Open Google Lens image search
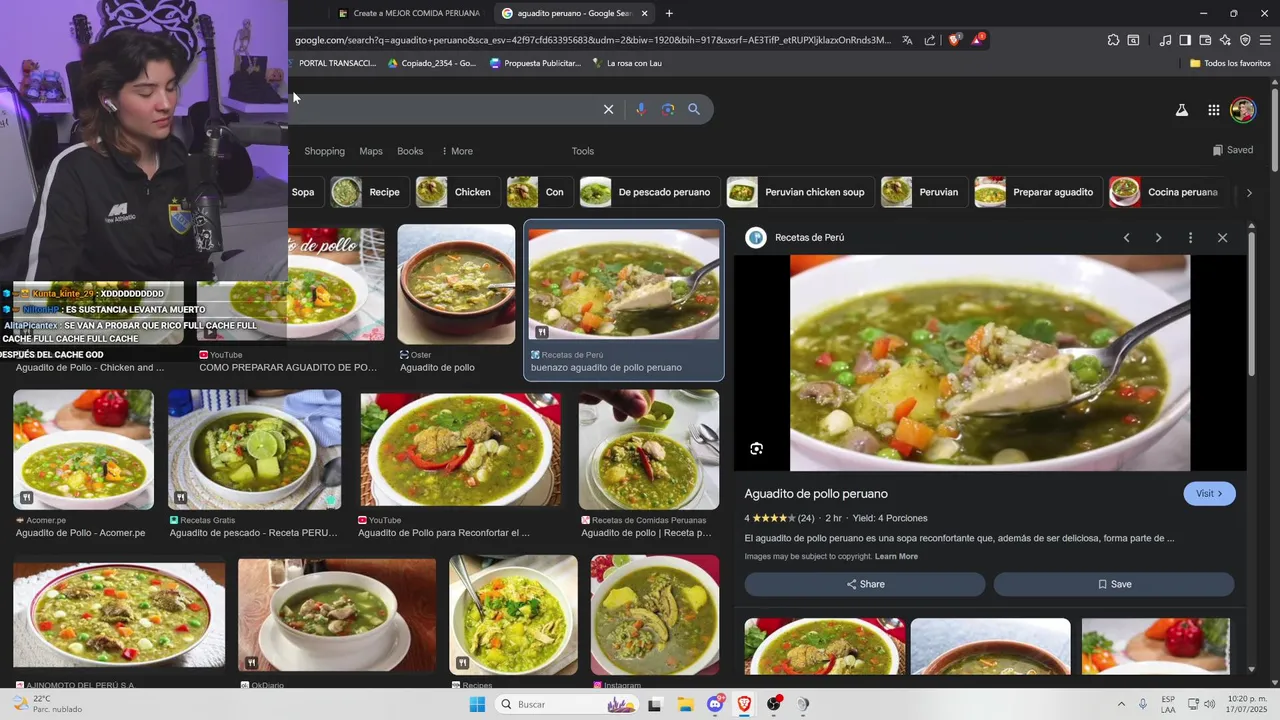Screen dimensions: 1280x720 coord(668,109)
